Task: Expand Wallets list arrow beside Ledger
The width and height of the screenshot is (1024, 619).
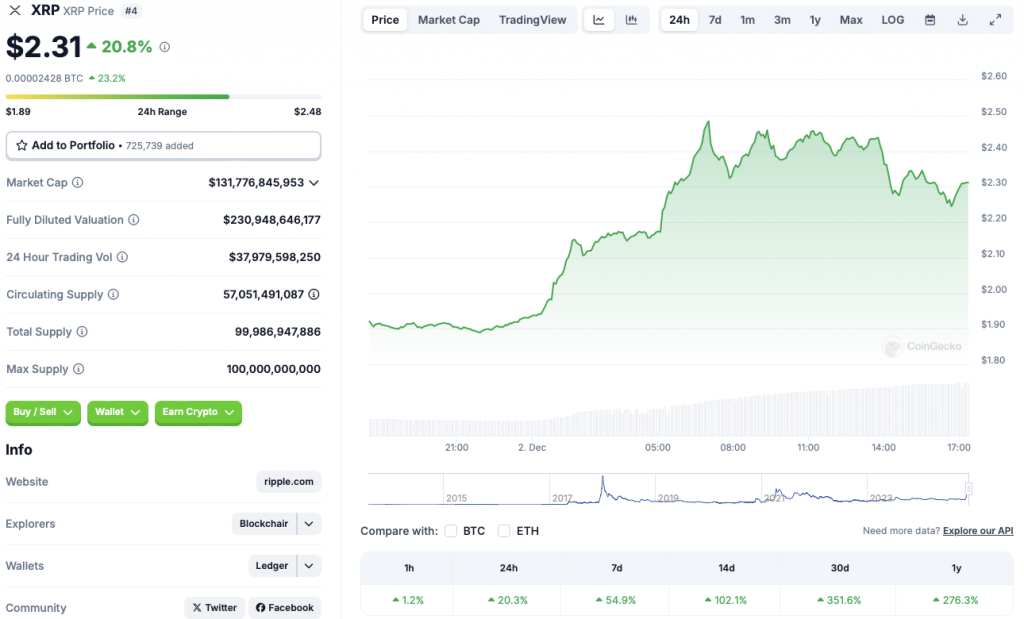Action: coord(309,565)
